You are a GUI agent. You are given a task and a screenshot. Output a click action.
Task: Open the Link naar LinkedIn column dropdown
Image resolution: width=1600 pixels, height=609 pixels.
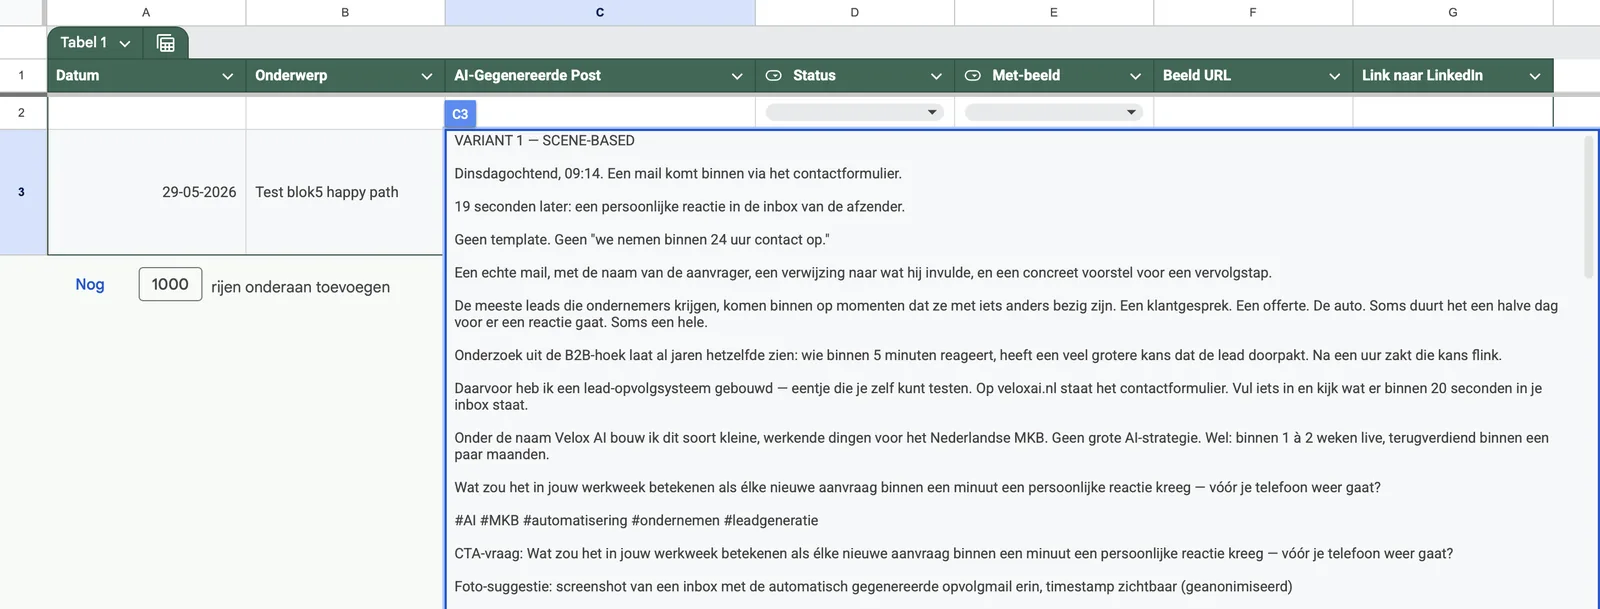(x=1535, y=76)
